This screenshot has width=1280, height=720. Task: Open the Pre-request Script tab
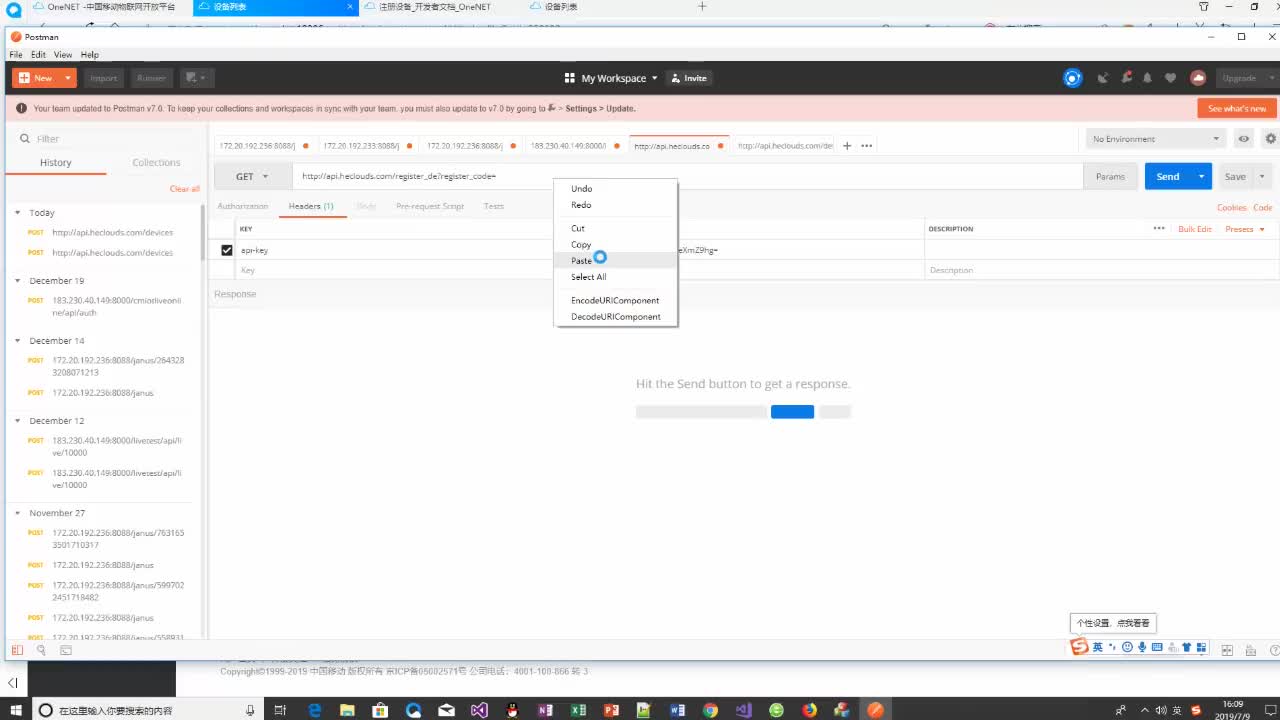pos(430,206)
